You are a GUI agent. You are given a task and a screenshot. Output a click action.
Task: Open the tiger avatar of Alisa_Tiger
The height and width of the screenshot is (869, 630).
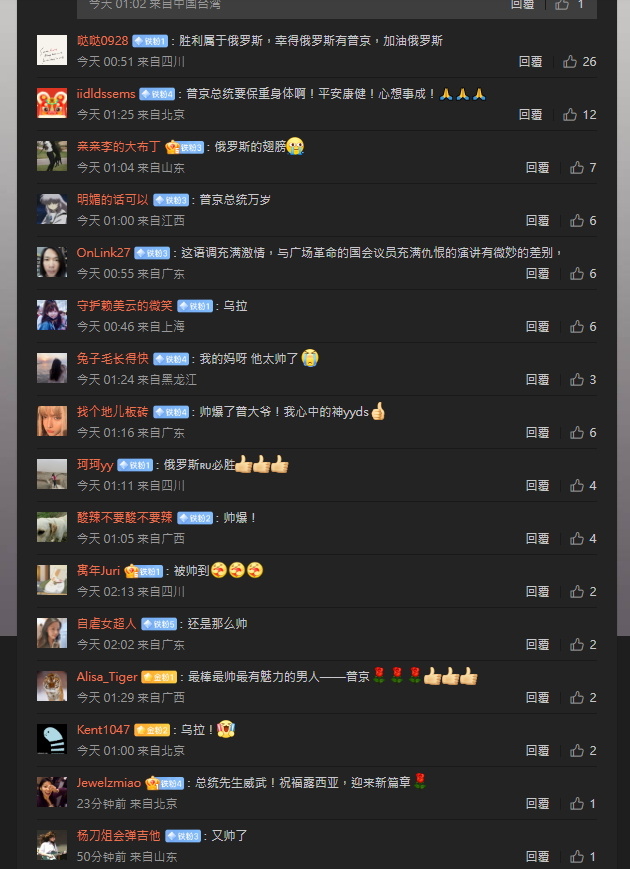coord(52,686)
